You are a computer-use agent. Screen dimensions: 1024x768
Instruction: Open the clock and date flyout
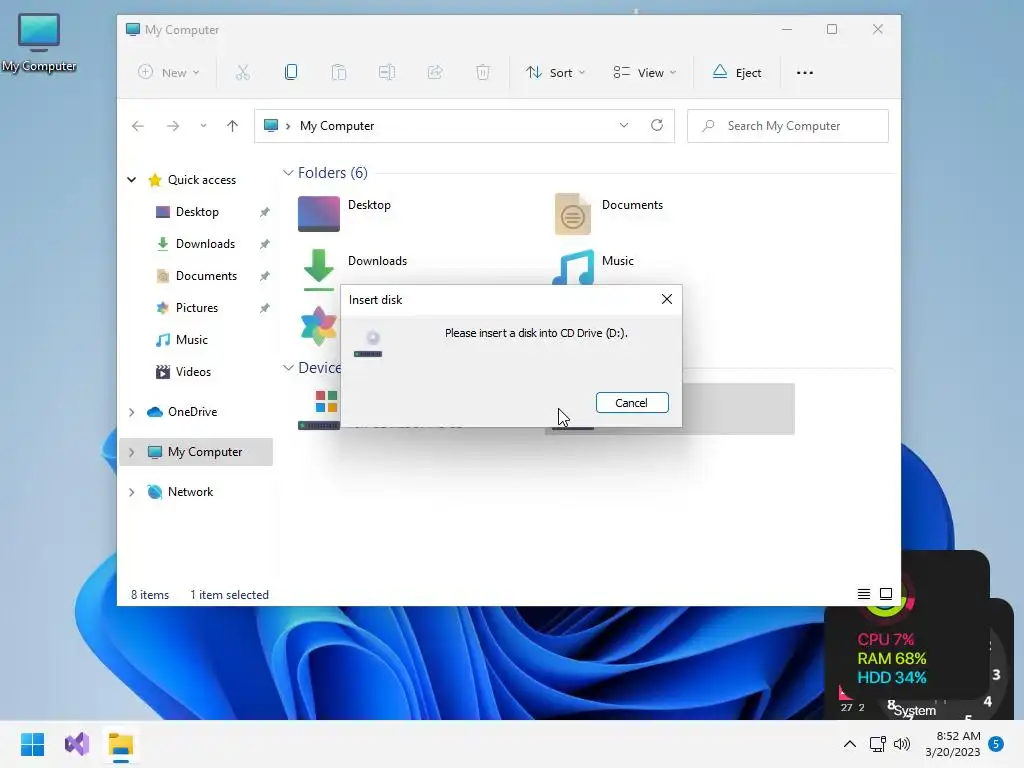click(953, 744)
